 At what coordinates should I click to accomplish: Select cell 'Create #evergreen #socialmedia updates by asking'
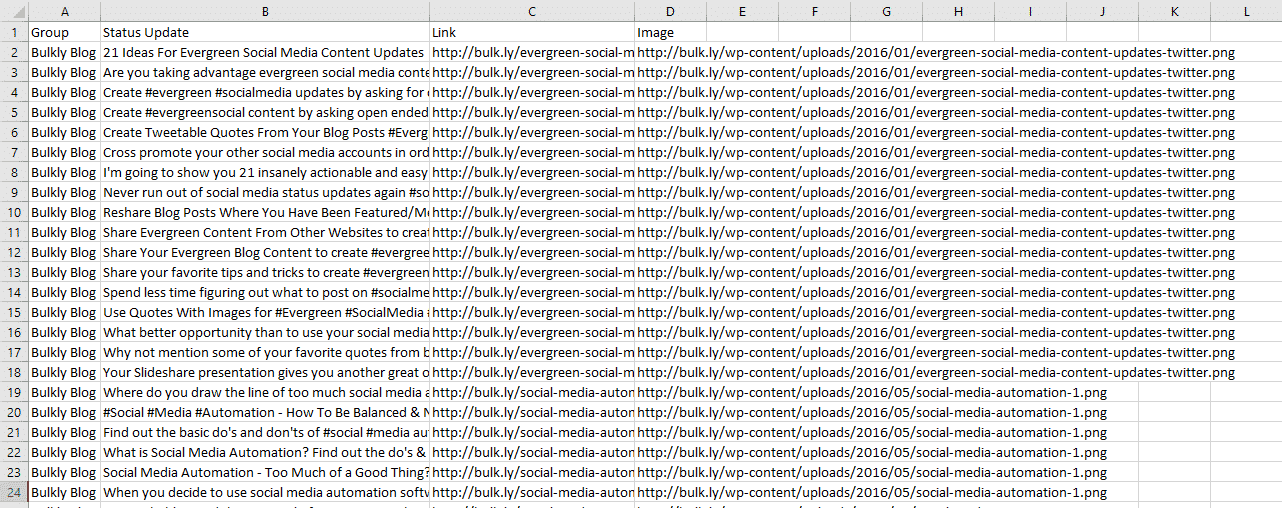[265, 92]
